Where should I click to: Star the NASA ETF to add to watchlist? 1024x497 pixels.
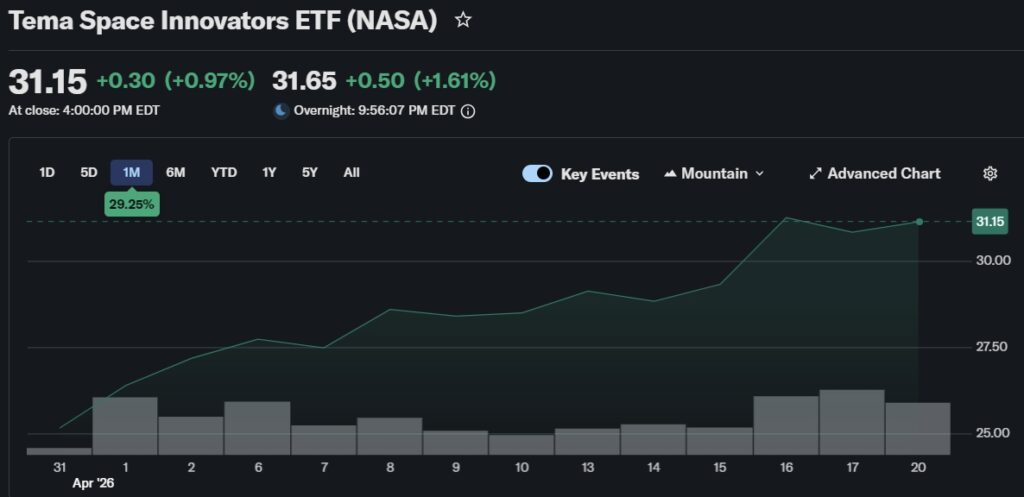click(x=463, y=20)
